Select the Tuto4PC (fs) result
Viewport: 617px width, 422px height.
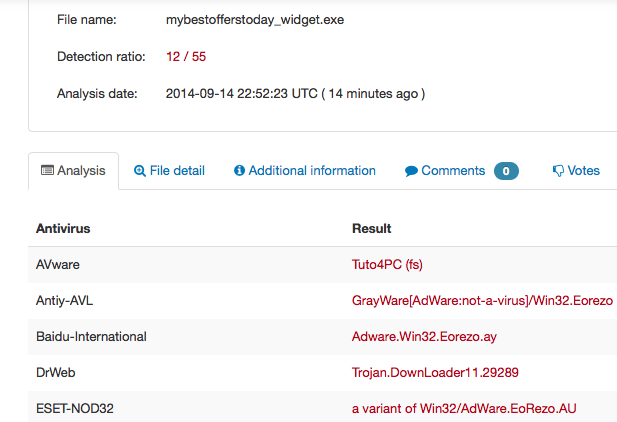387,265
